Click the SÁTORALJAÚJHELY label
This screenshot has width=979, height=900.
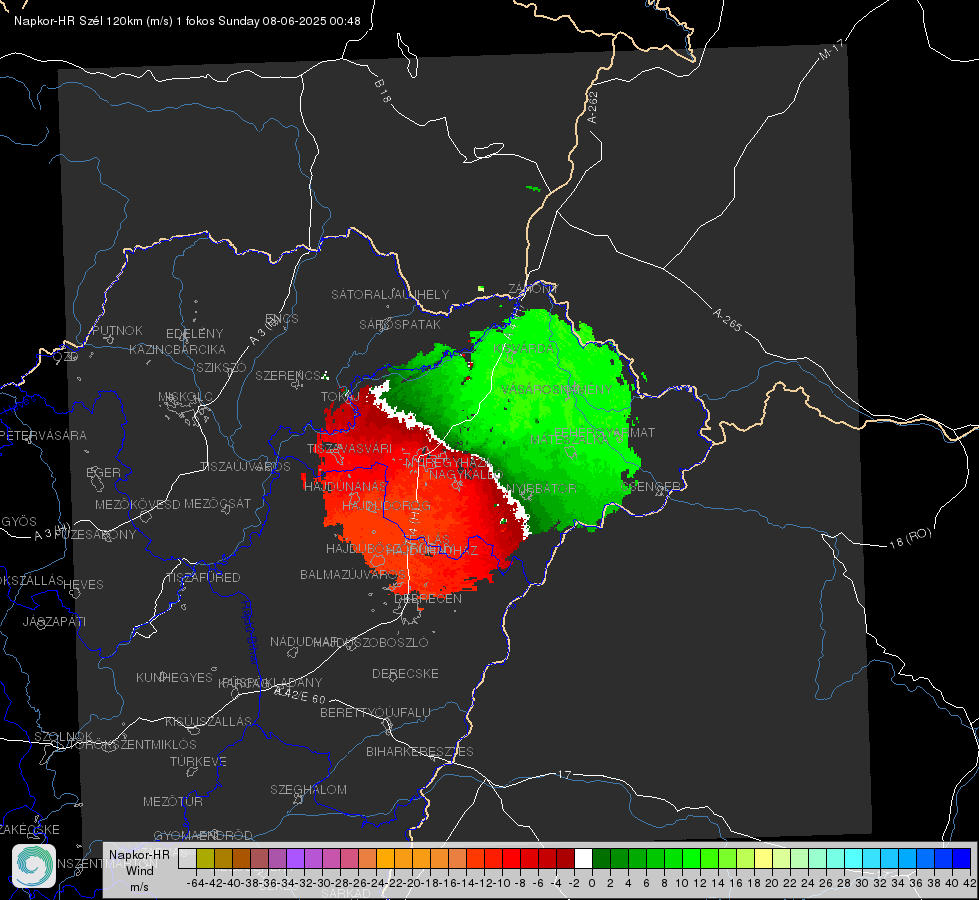coord(390,294)
